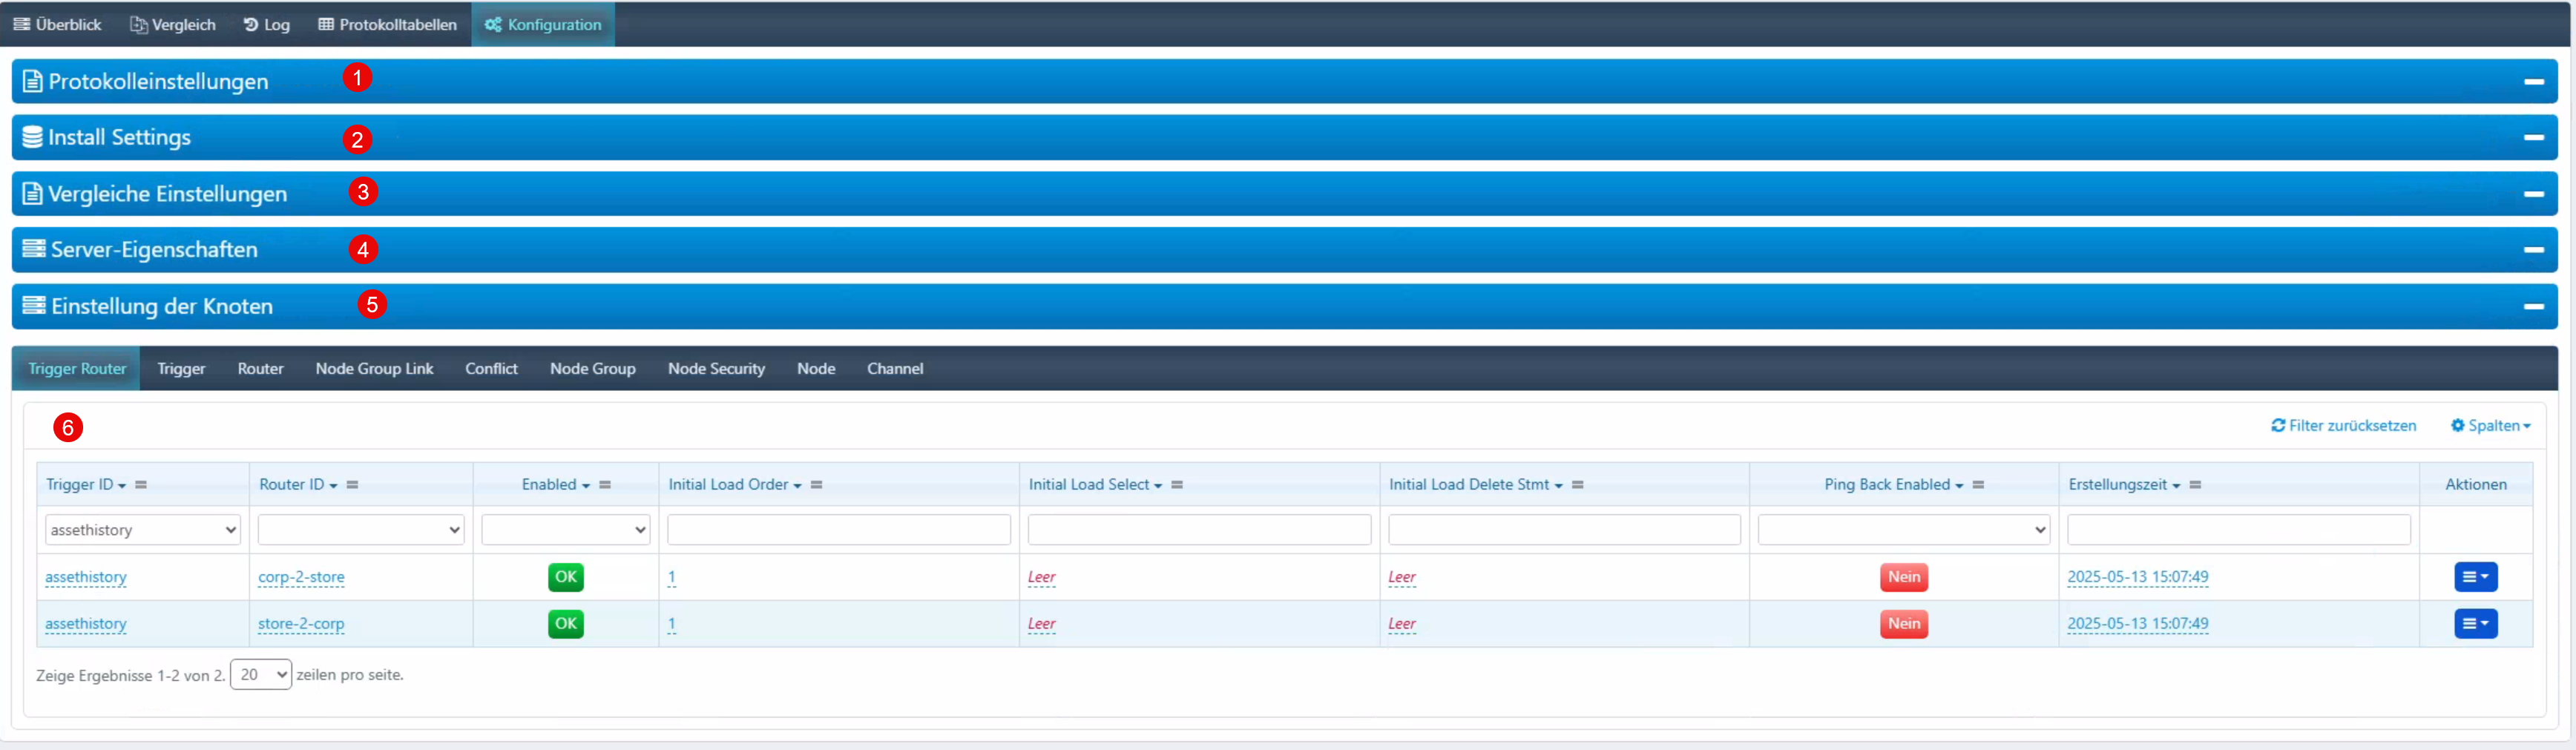
Task: Click the corp-2-store router link
Action: [301, 577]
